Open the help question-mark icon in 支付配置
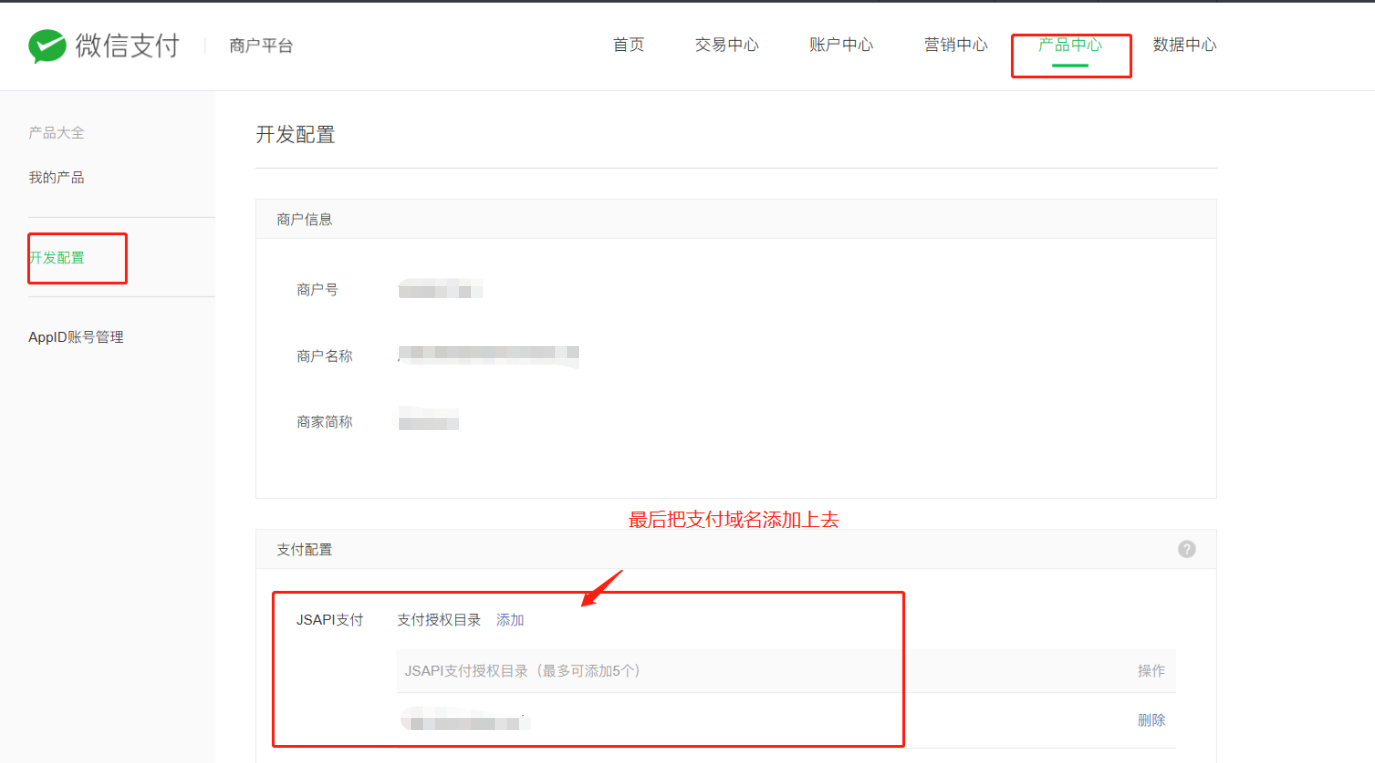Screen dimensions: 1375x763 1187,549
